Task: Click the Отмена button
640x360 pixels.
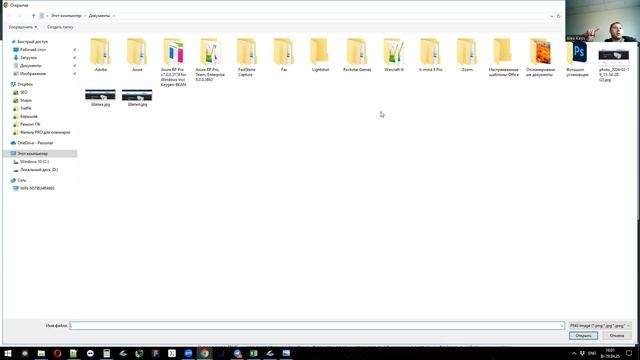Action: click(x=616, y=336)
